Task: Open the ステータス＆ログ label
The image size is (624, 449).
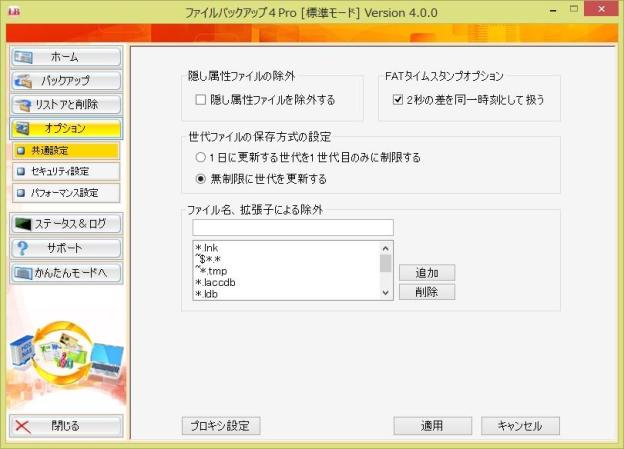Action: coord(70,224)
